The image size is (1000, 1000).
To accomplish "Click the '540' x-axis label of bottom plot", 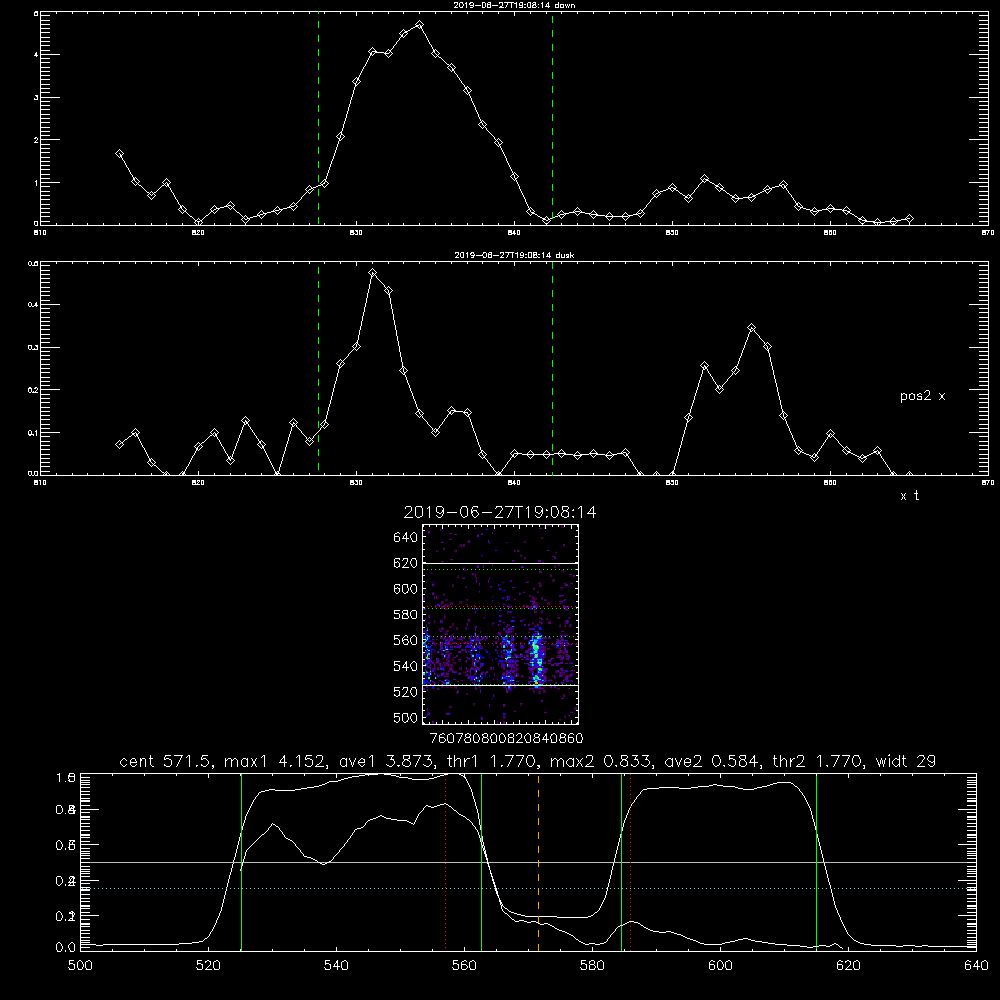I will pos(336,966).
